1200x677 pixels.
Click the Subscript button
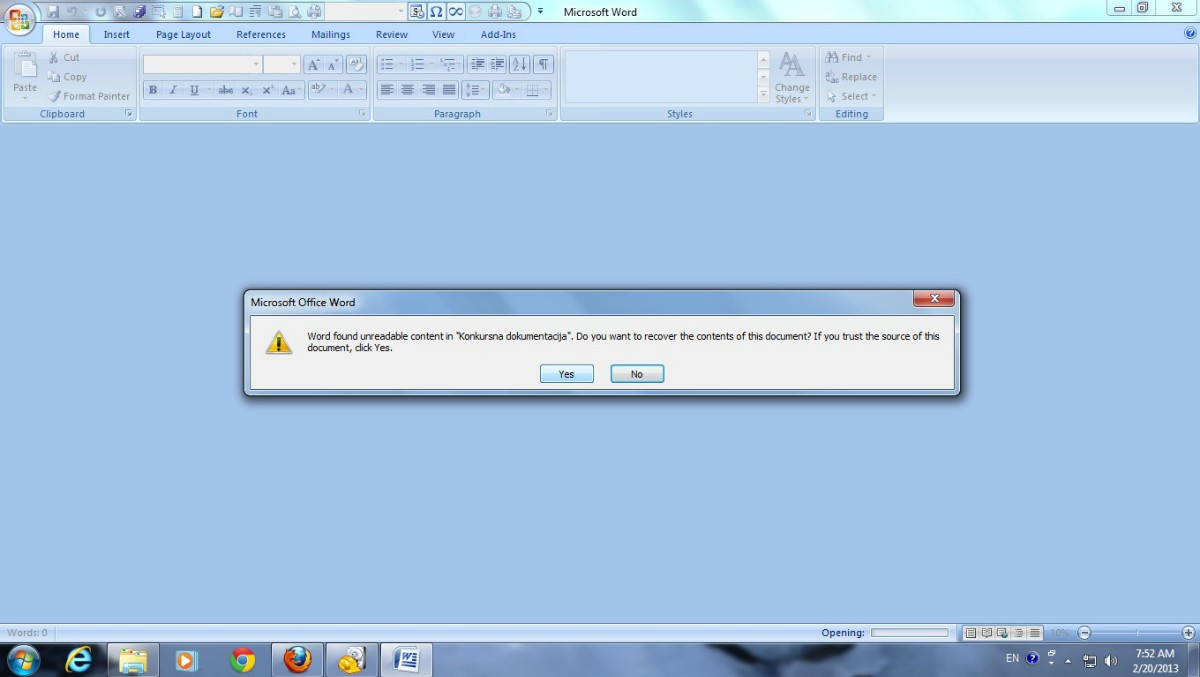(x=246, y=90)
